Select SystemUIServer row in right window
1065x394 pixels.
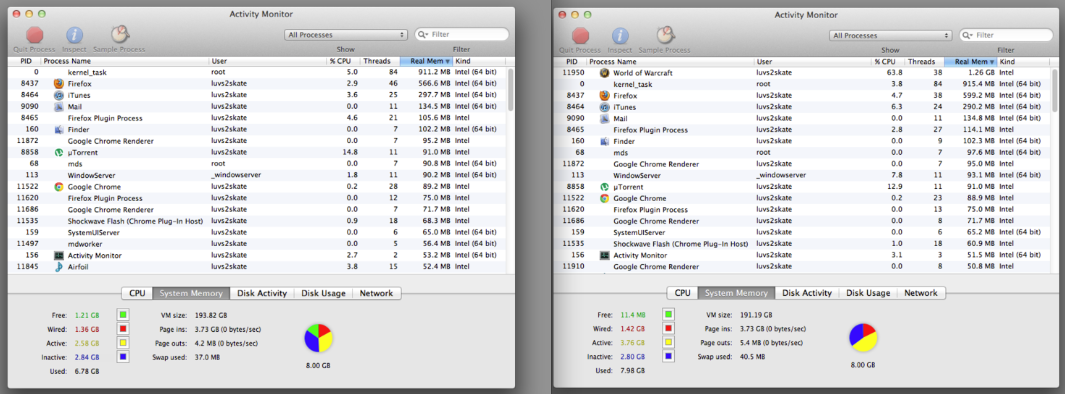[802, 232]
